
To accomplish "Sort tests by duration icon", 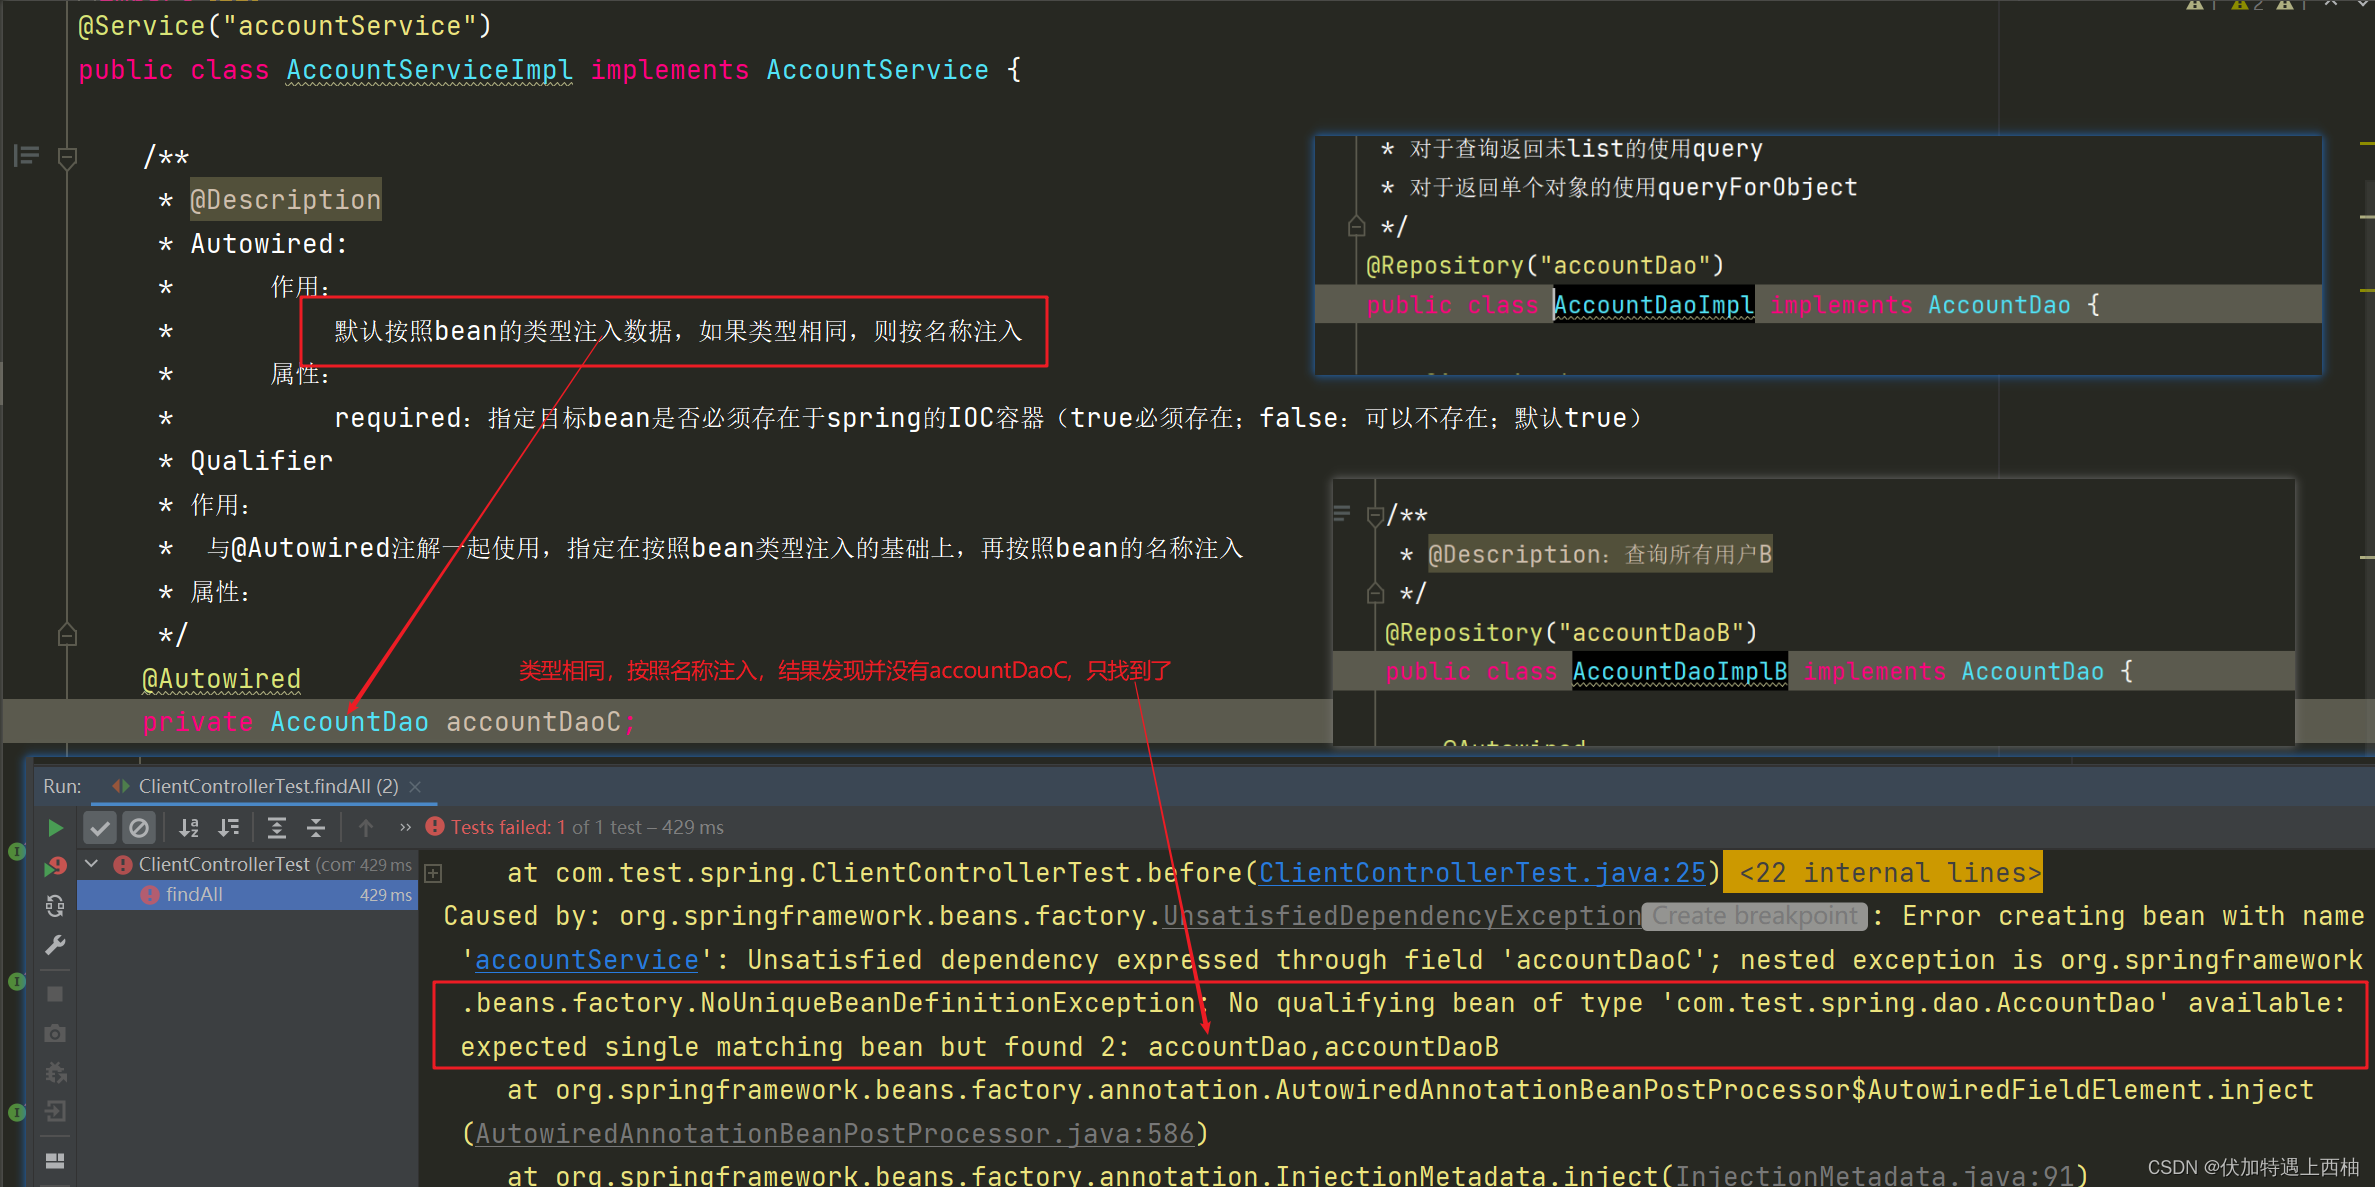I will (229, 828).
